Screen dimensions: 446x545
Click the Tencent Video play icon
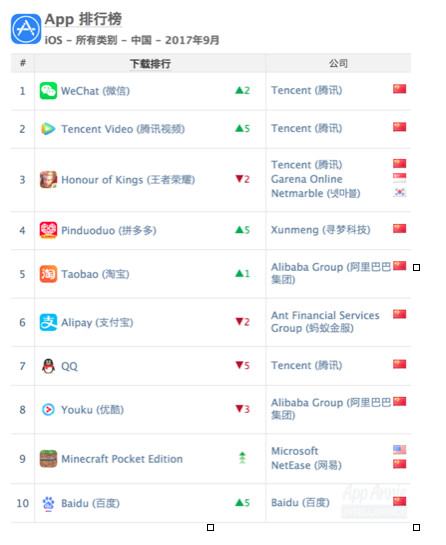(x=48, y=129)
